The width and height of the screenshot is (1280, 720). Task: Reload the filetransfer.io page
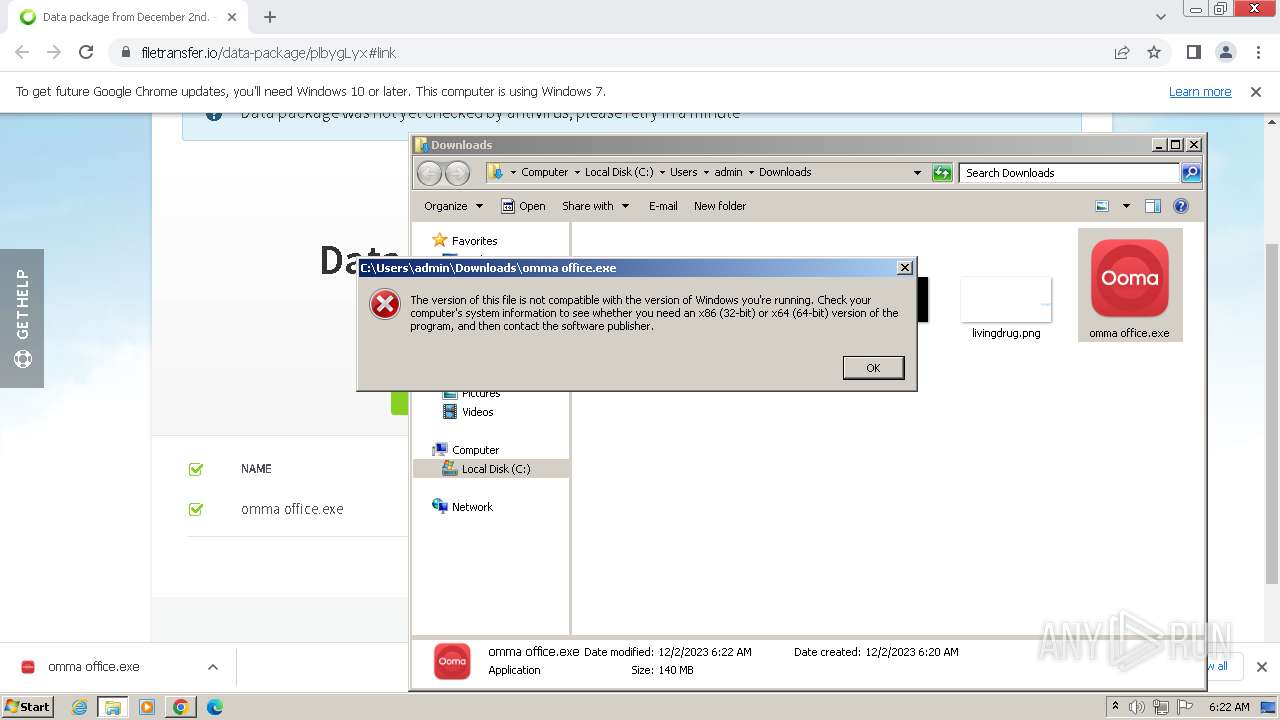[x=86, y=52]
